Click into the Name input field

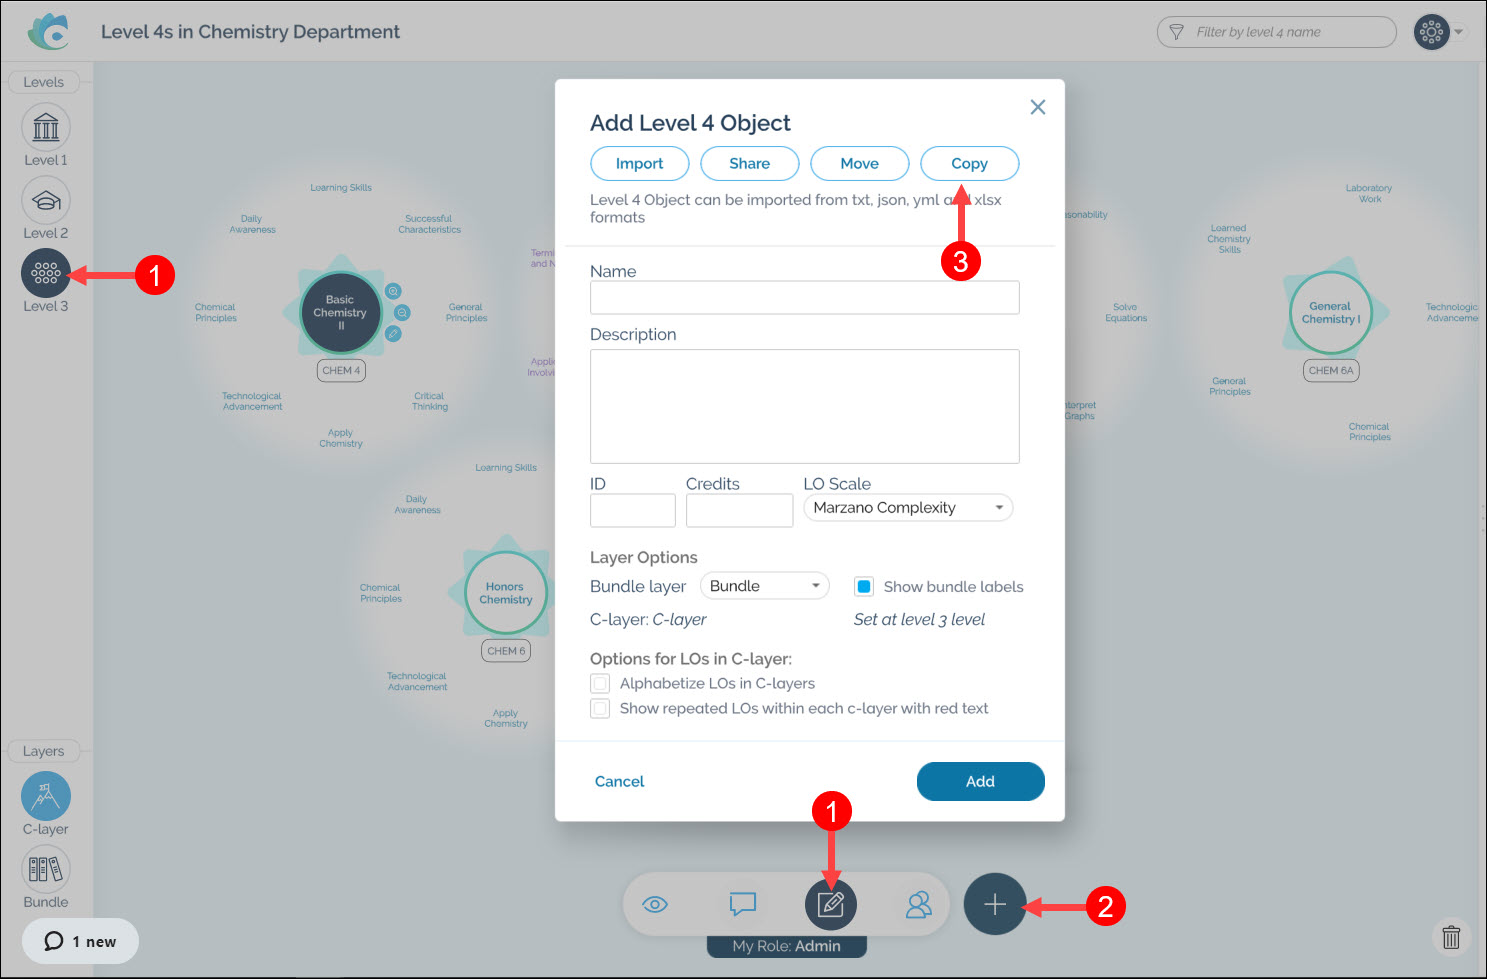click(x=804, y=298)
